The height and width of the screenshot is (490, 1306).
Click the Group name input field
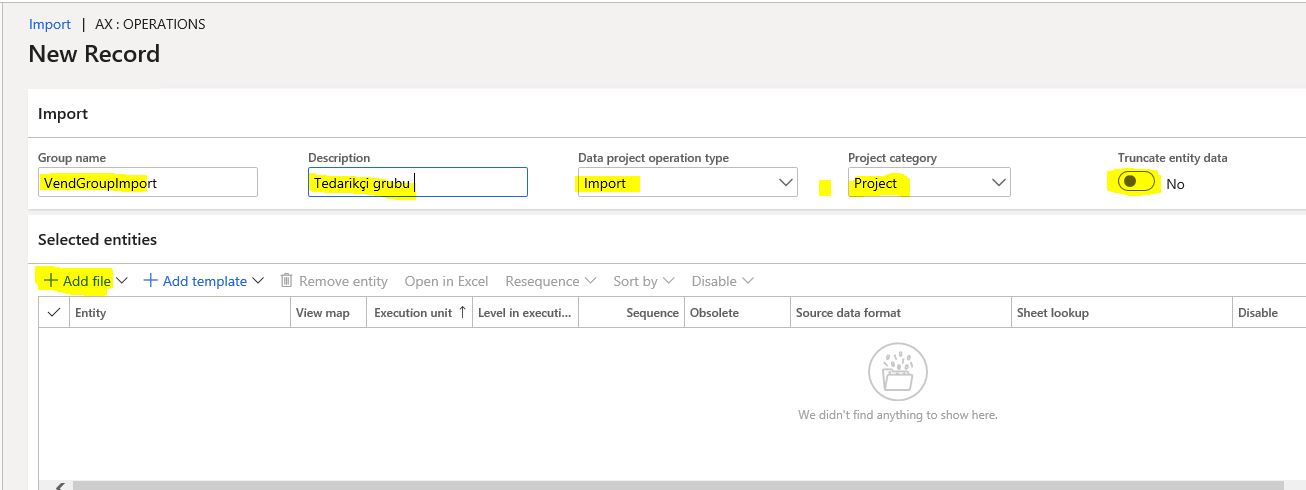click(147, 183)
